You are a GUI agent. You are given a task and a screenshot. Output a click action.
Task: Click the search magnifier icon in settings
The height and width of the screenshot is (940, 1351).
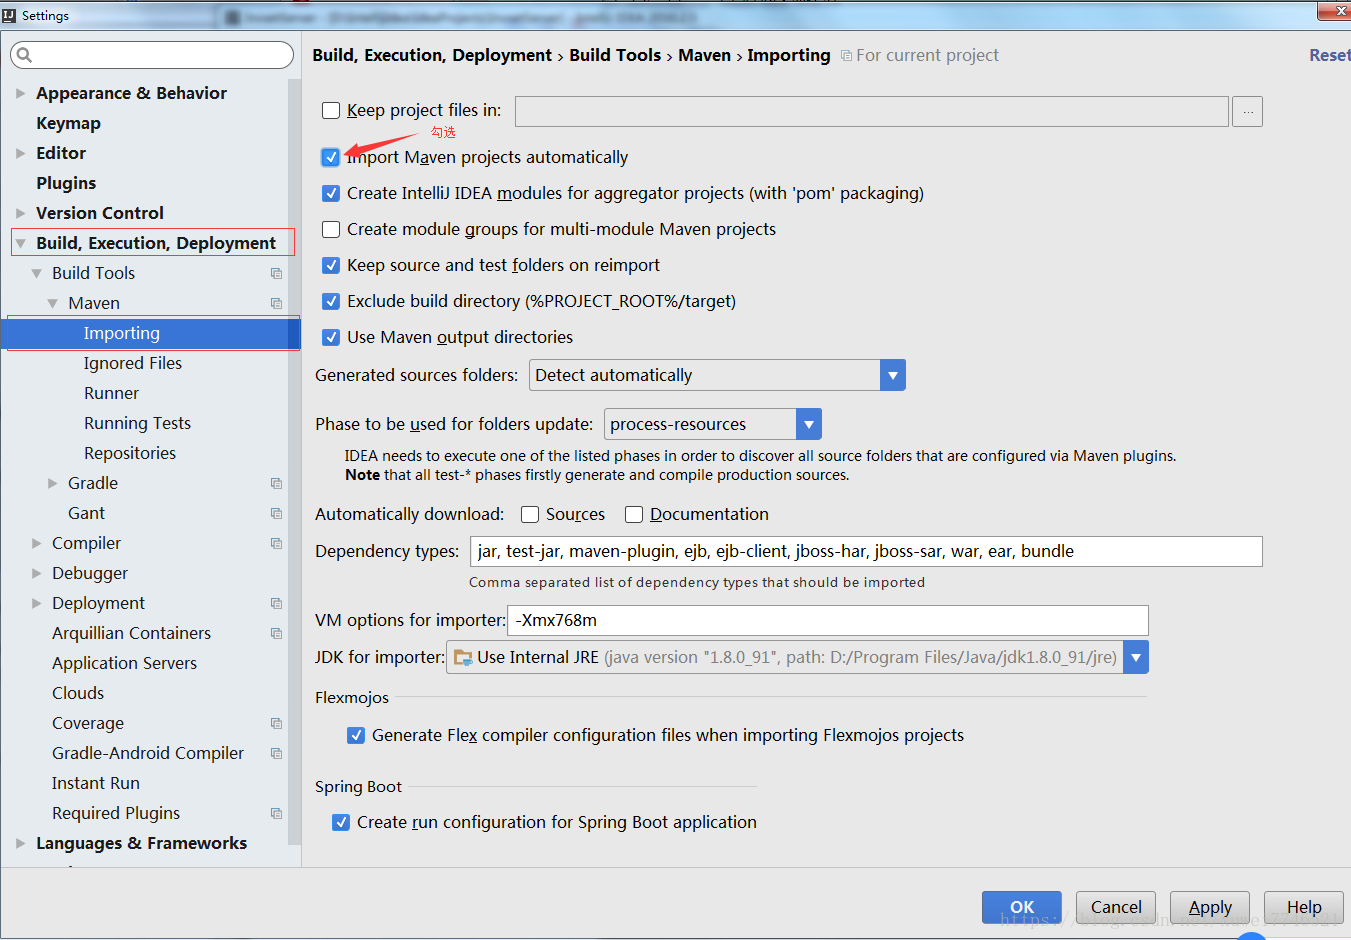[x=25, y=55]
